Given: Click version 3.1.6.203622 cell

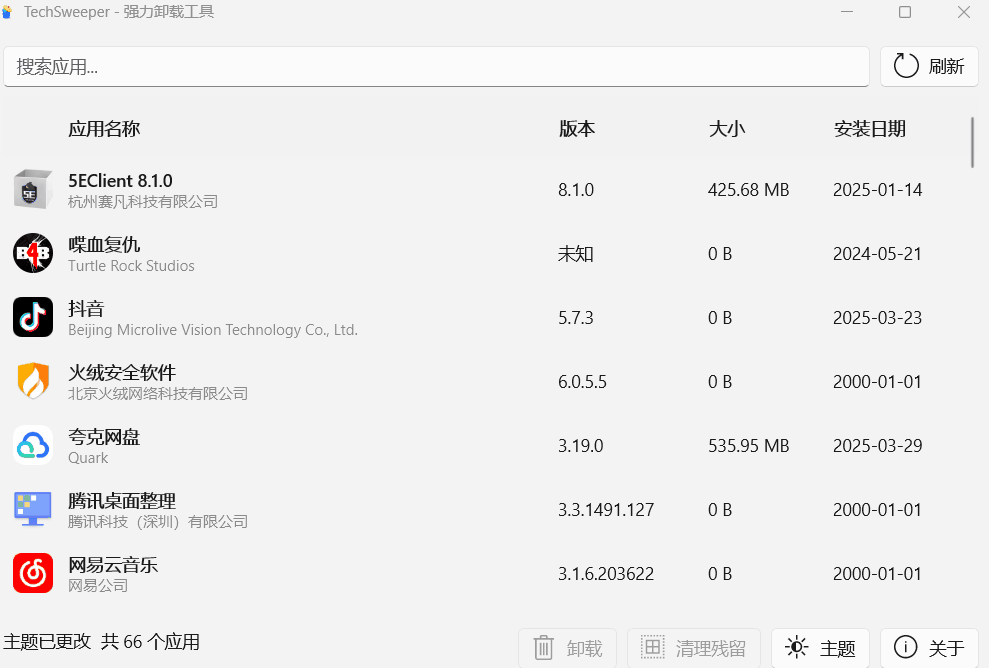Looking at the screenshot, I should coord(606,573).
